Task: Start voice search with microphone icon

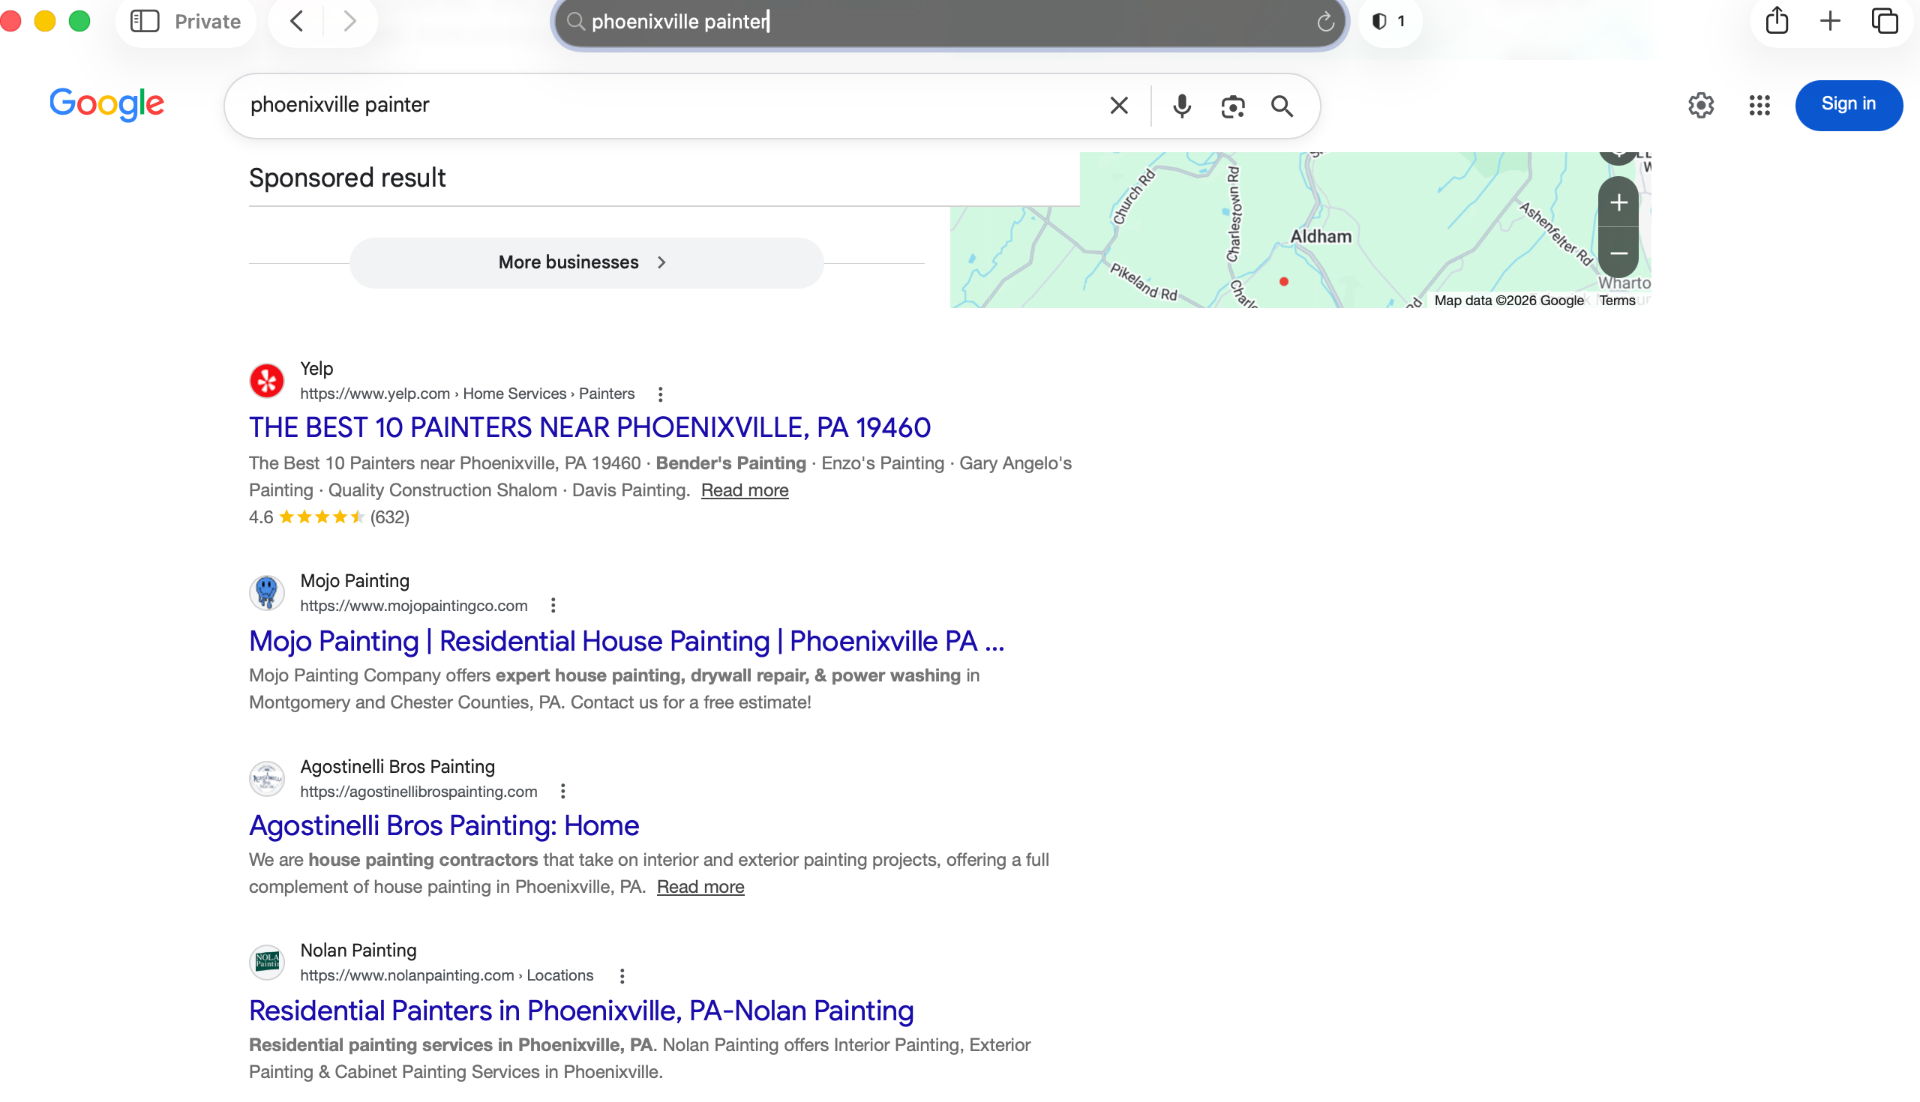Action: point(1181,105)
